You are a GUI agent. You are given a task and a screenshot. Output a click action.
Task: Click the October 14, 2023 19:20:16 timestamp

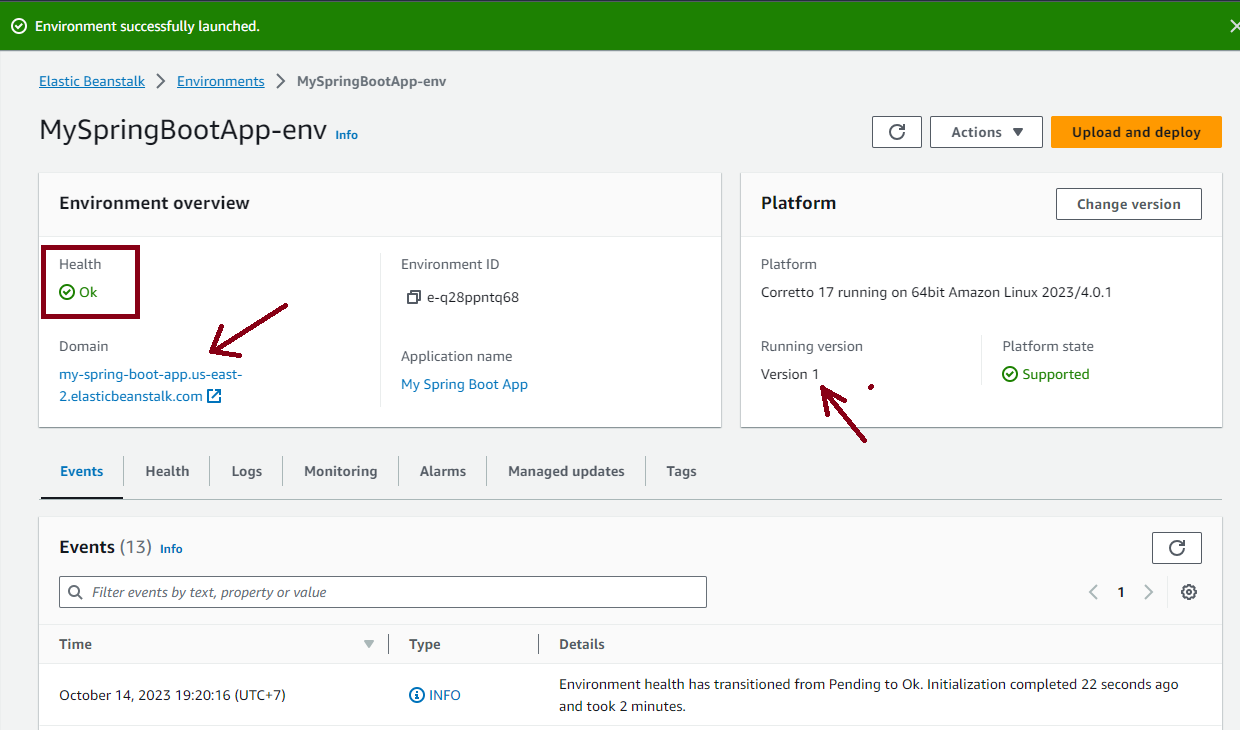pos(172,695)
